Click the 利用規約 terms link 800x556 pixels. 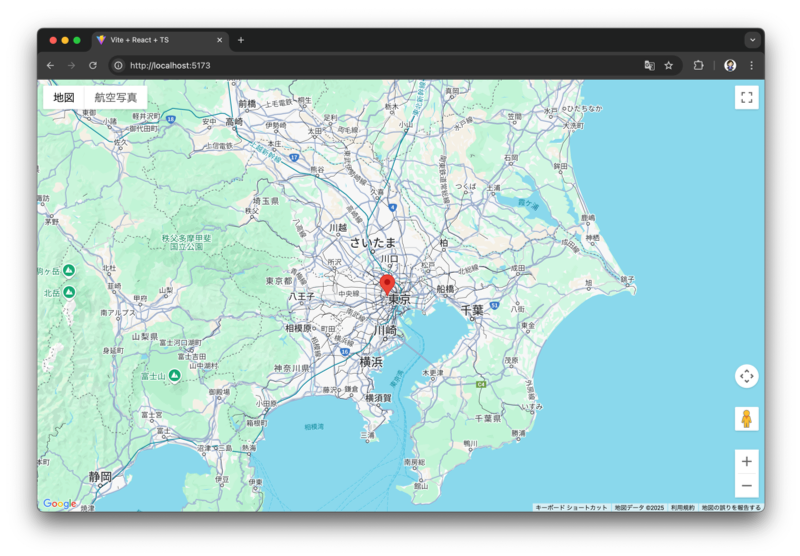click(x=682, y=508)
